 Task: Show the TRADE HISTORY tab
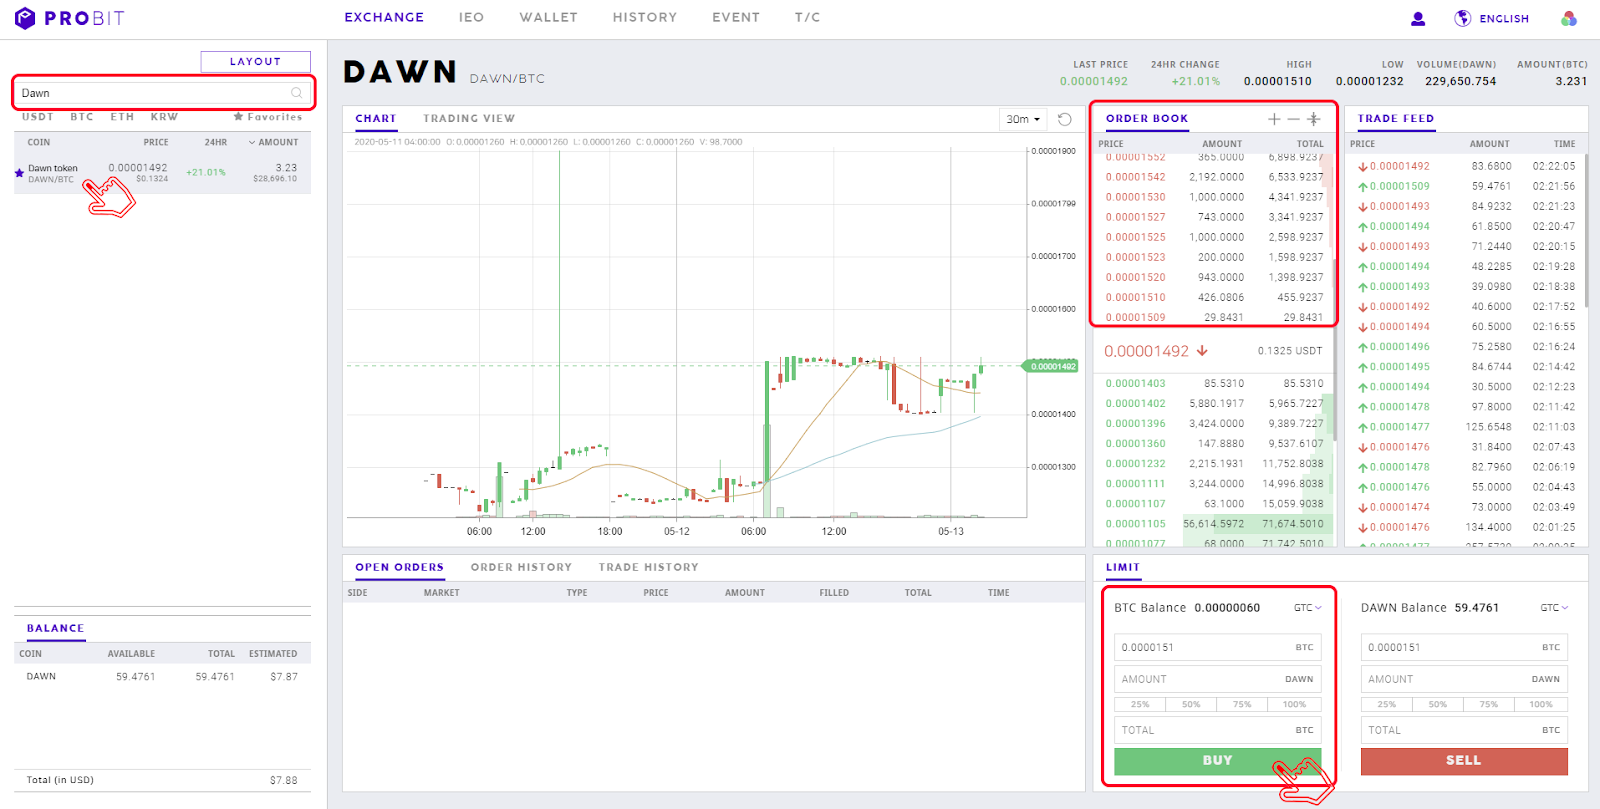coord(649,567)
